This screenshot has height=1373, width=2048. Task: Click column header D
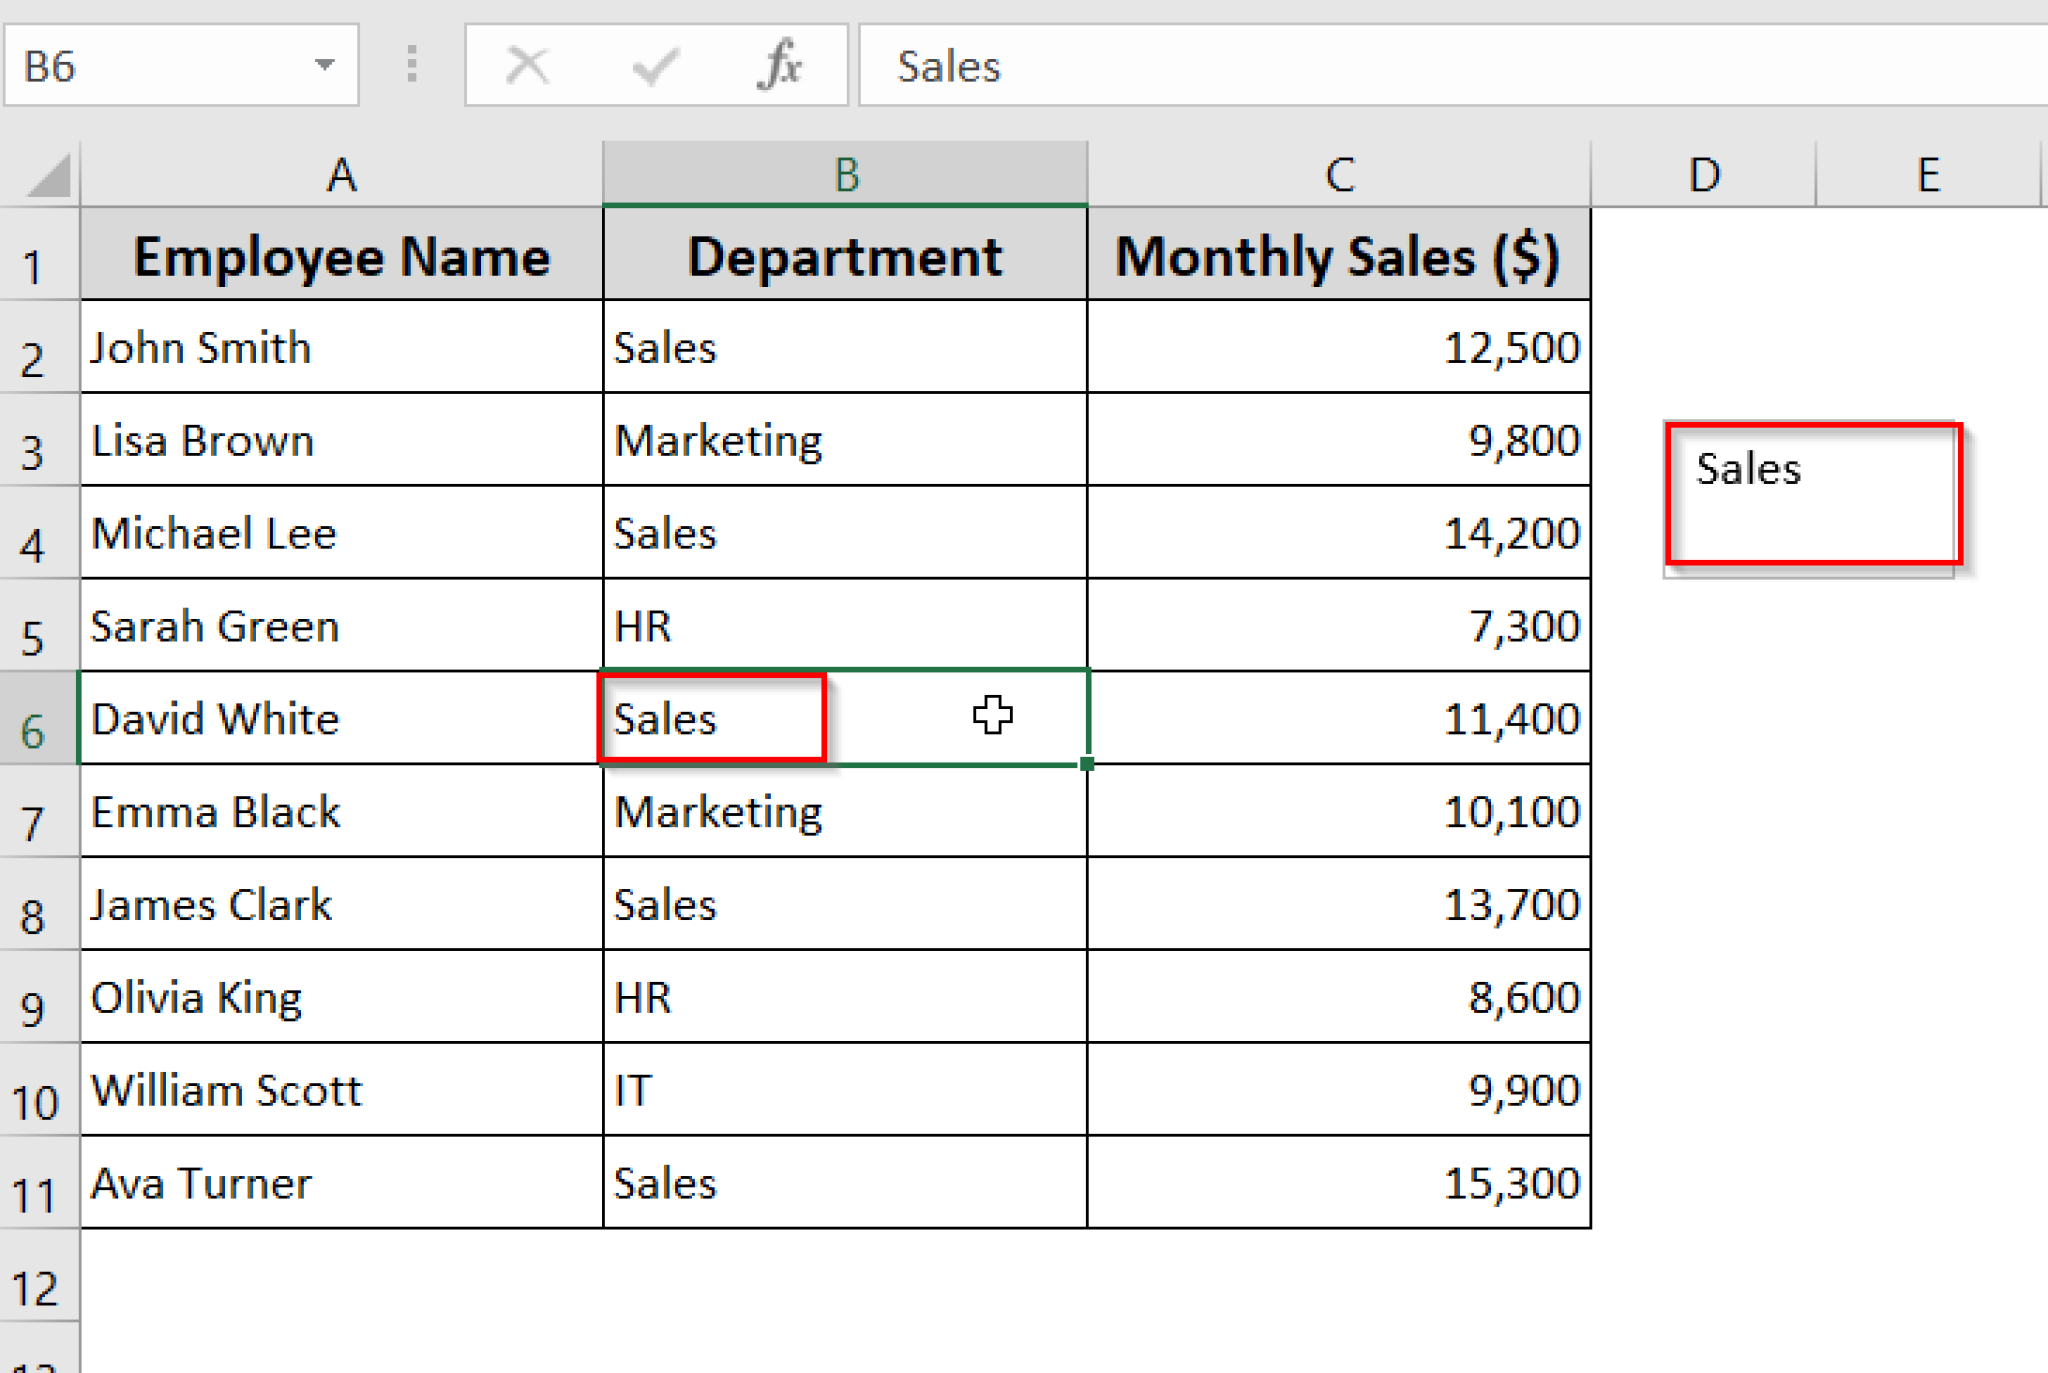(1703, 175)
